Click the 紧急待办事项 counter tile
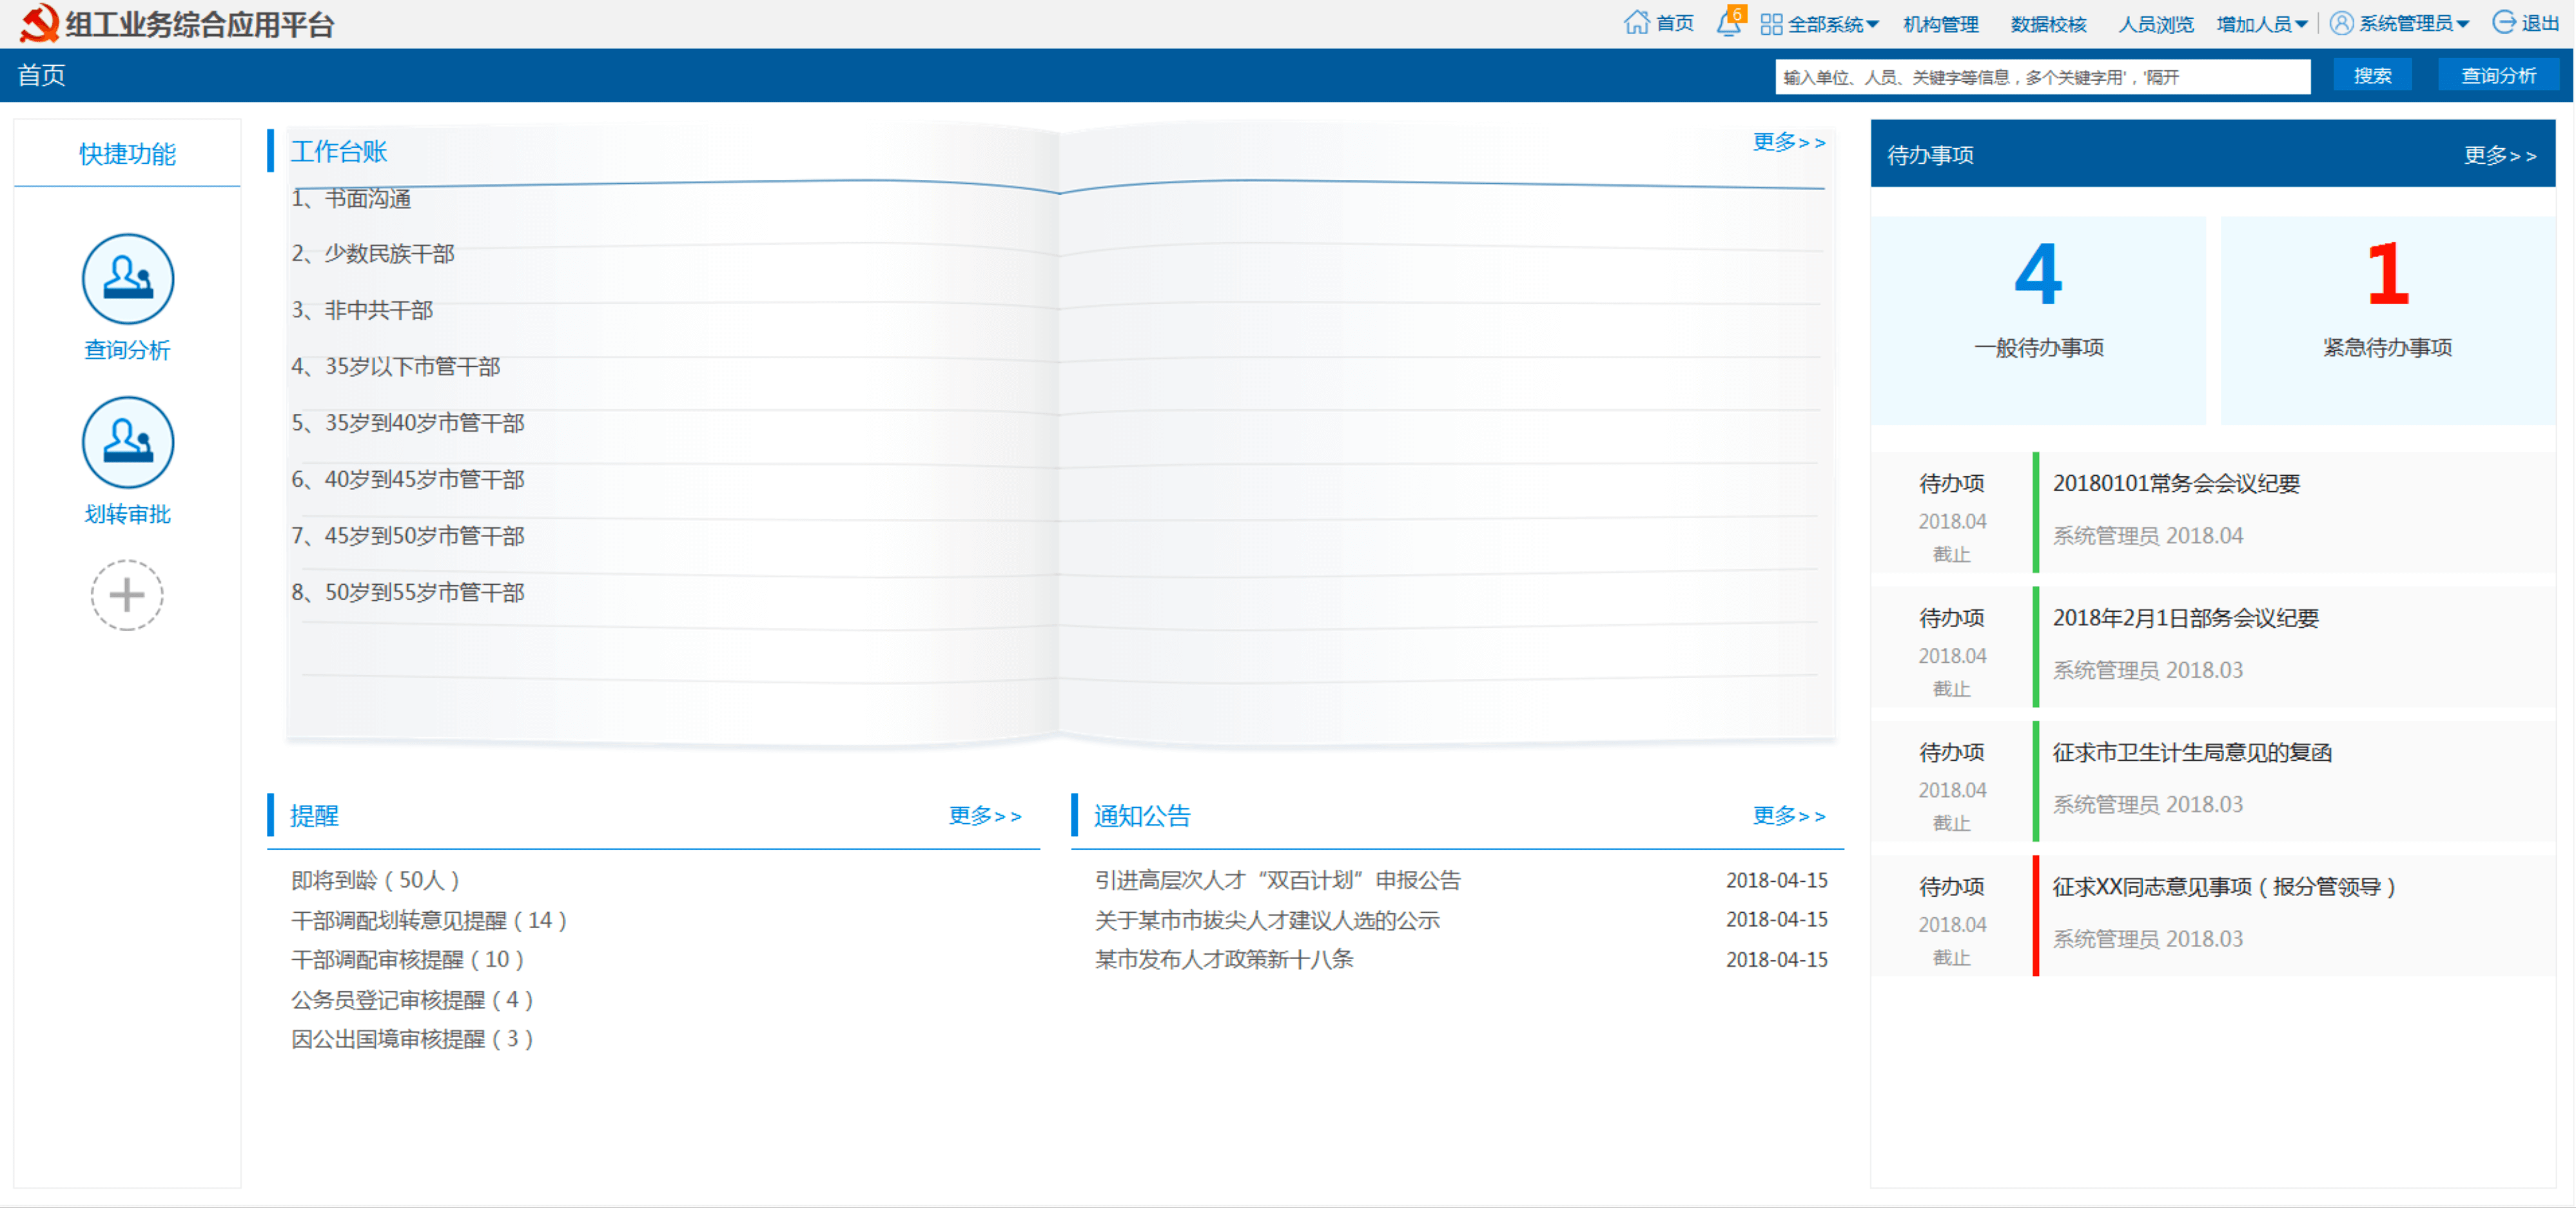The height and width of the screenshot is (1208, 2576). tap(2387, 320)
